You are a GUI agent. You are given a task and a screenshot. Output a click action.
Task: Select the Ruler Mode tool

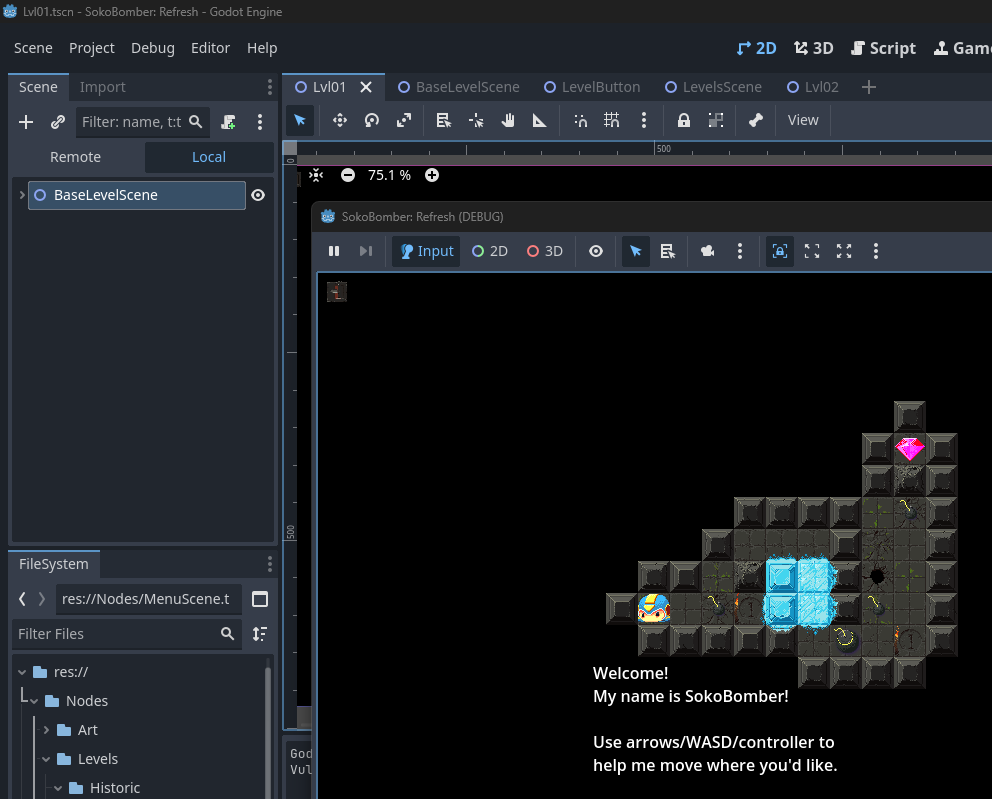pyautogui.click(x=540, y=120)
